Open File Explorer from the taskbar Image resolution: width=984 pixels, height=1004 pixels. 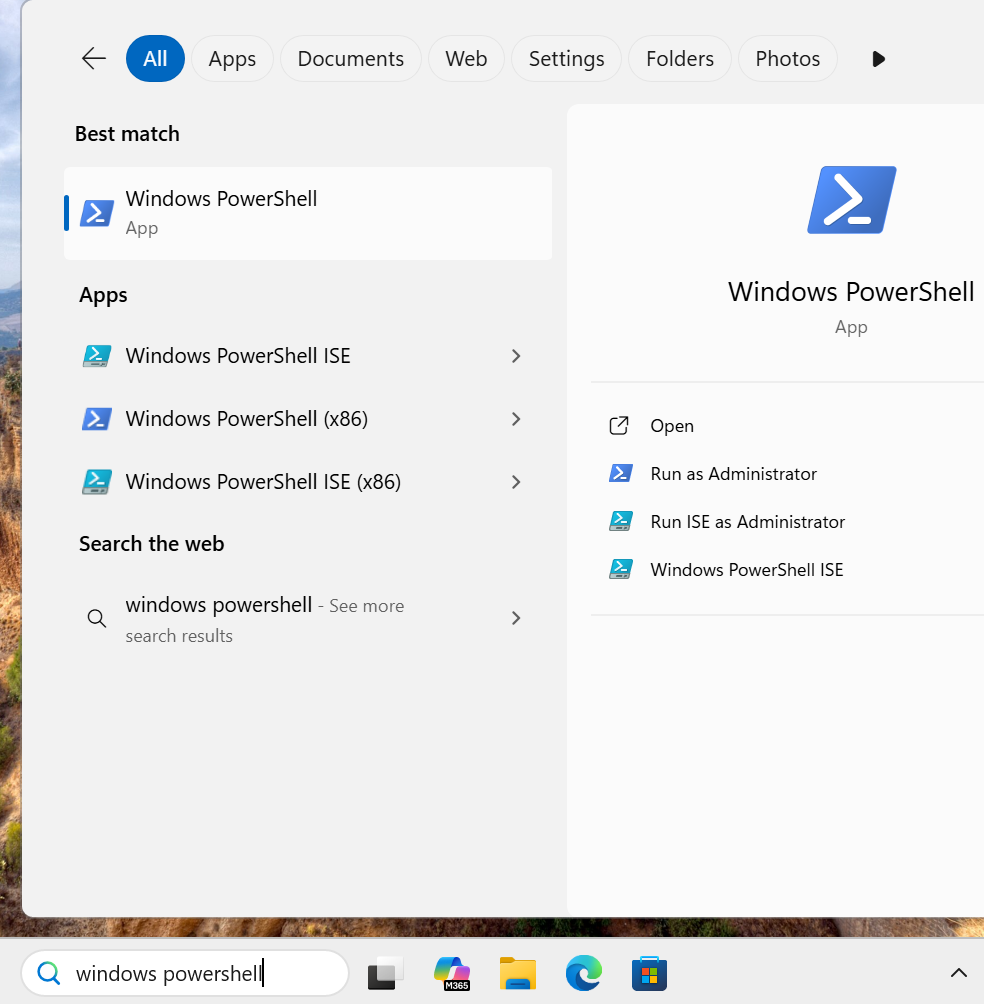point(518,973)
